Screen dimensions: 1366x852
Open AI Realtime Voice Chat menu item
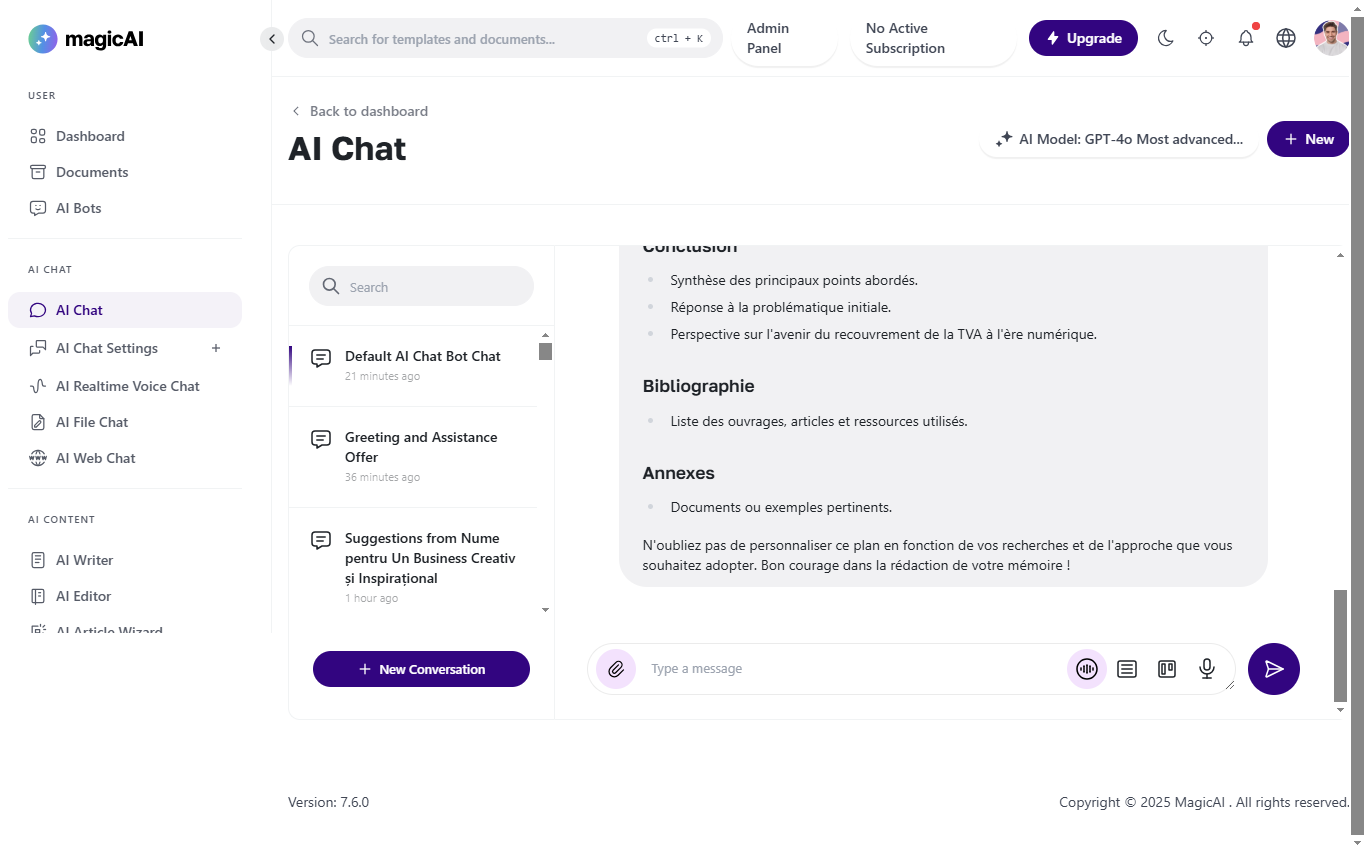[127, 386]
